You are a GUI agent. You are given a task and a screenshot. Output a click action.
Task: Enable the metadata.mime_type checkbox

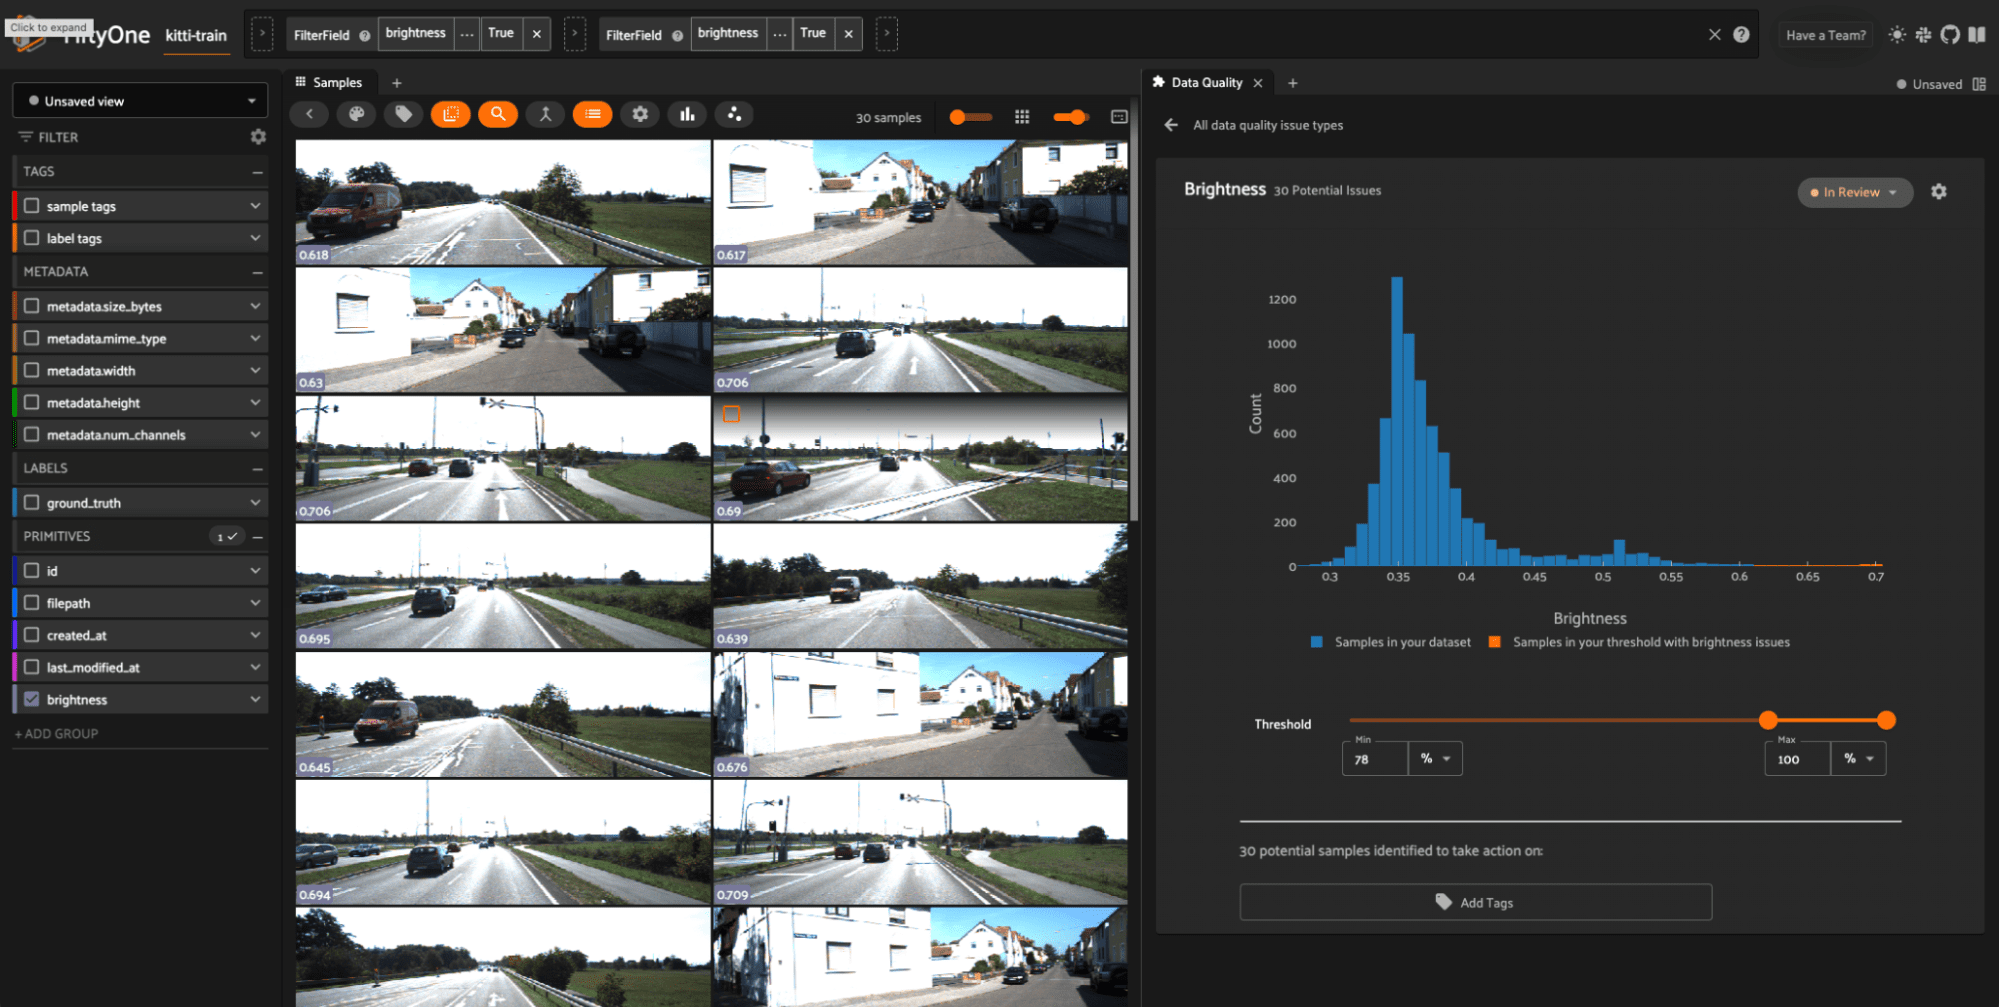pyautogui.click(x=32, y=338)
